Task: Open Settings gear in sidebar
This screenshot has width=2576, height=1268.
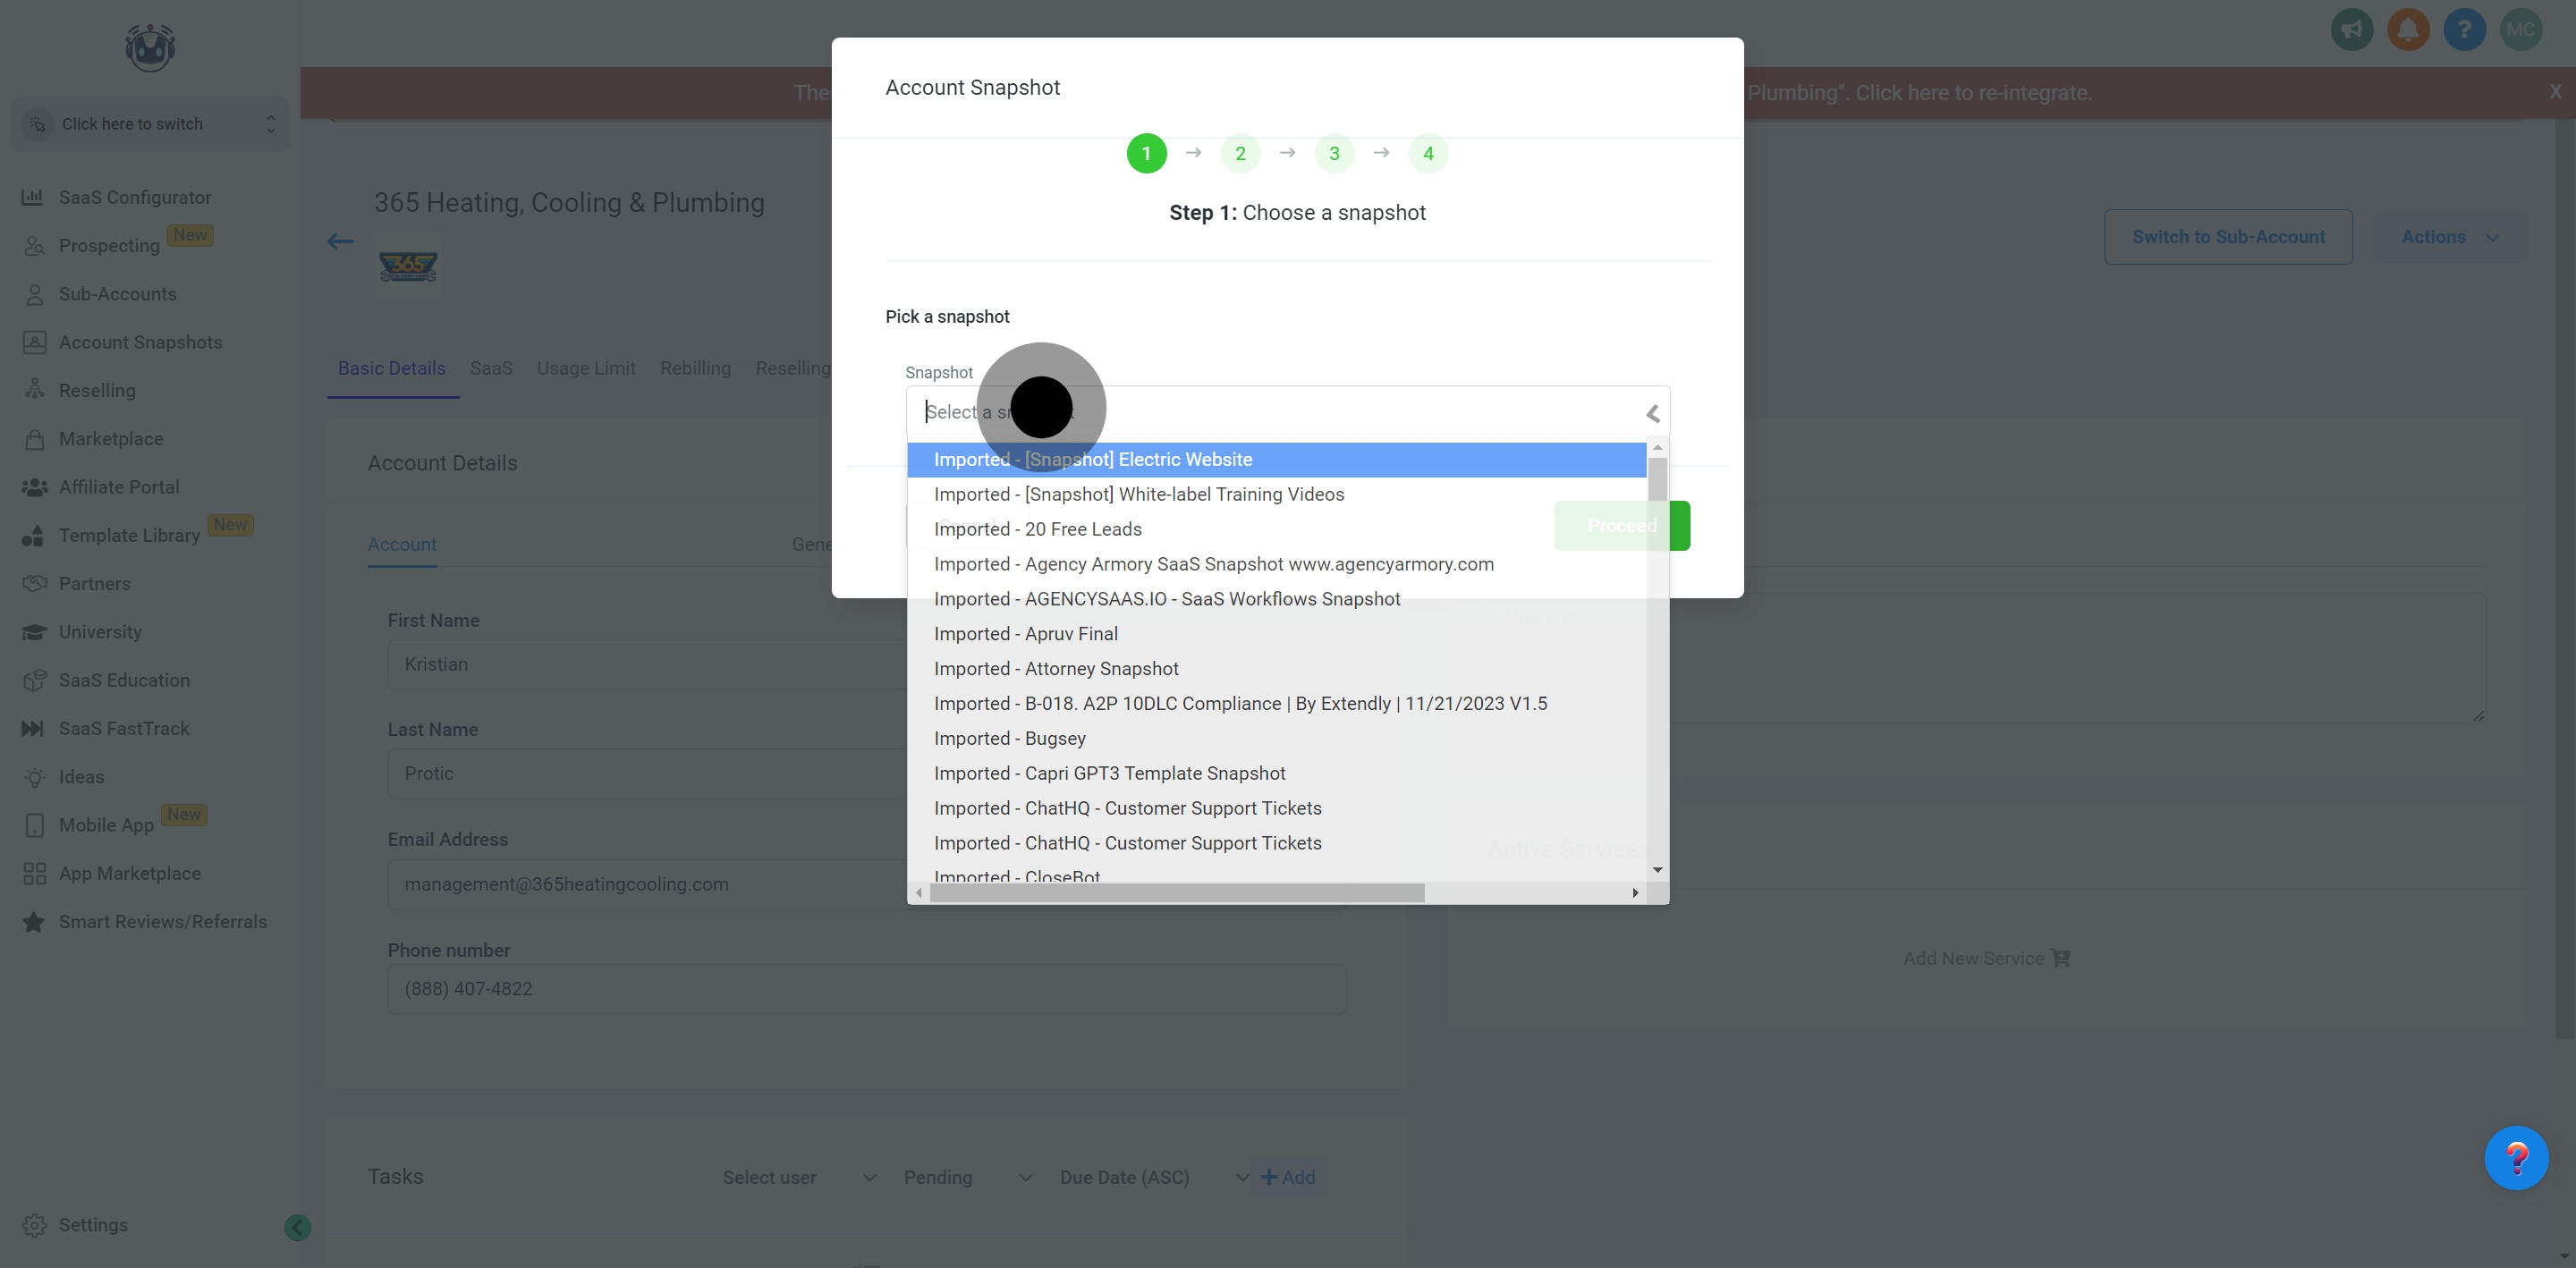Action: coord(35,1225)
